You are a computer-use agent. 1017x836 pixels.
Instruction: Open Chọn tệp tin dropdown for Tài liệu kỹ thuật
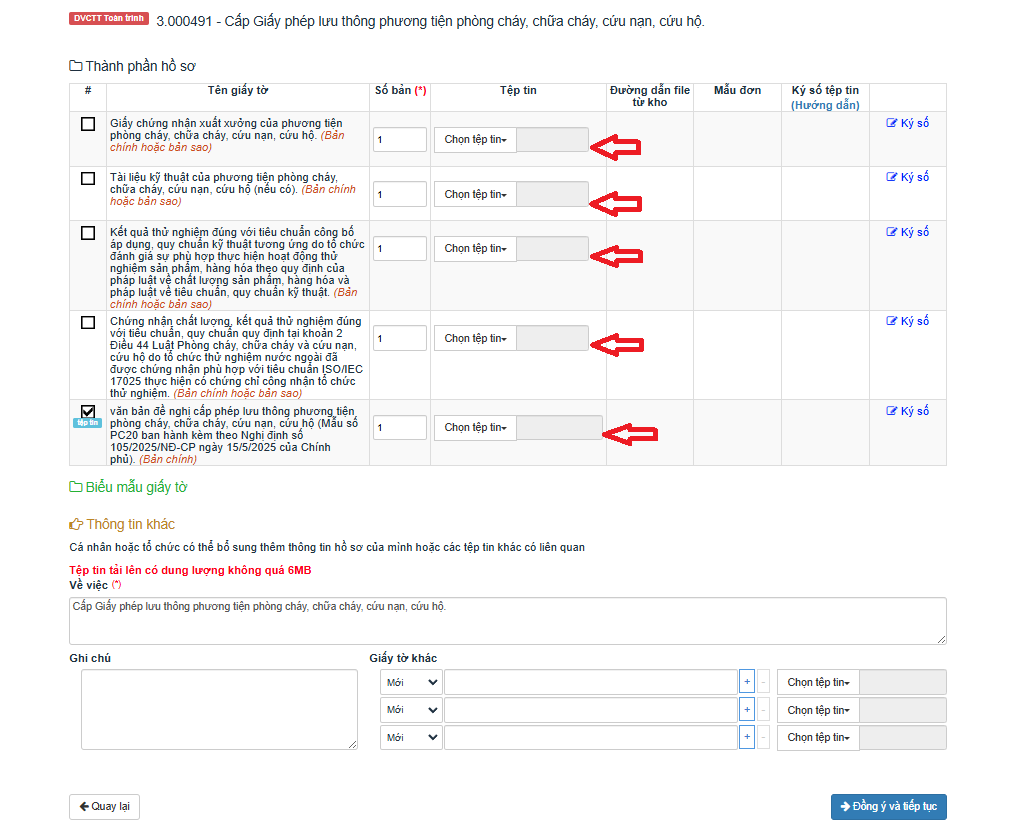tap(475, 194)
